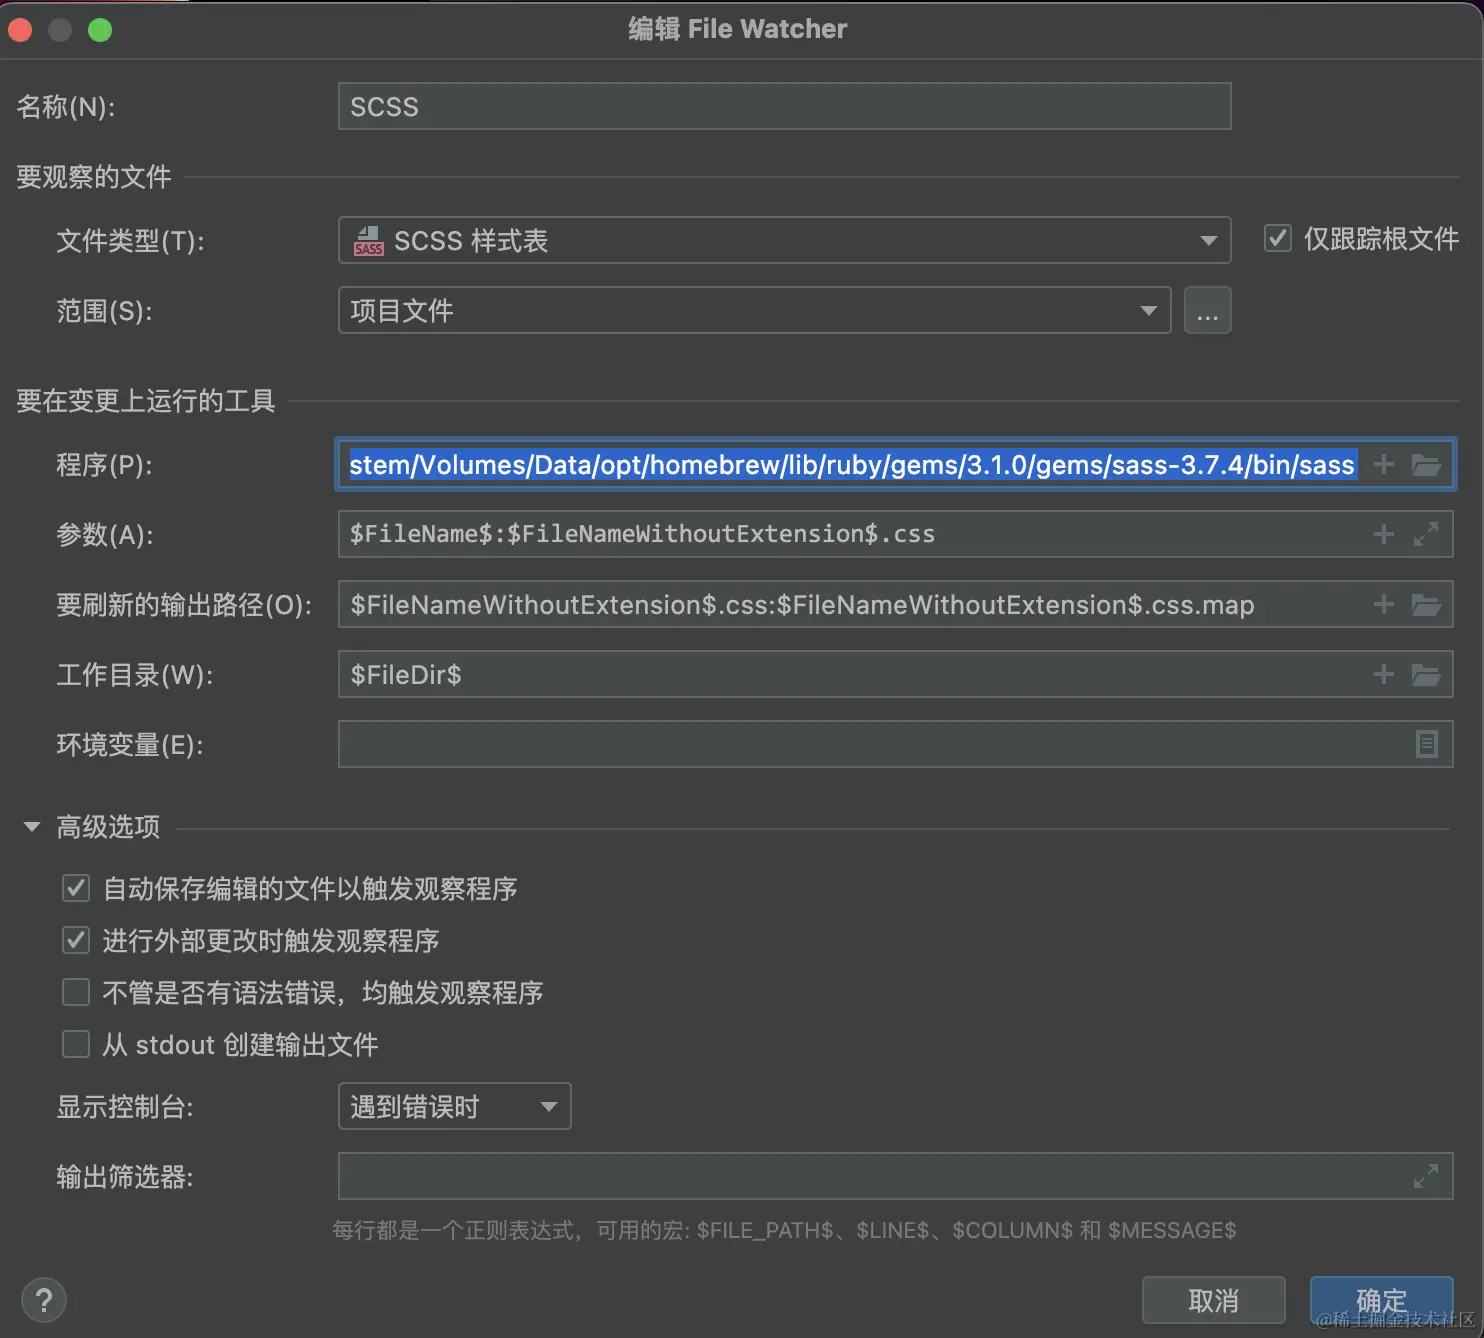
Task: Disable auto-save edited files to trigger watcher
Action: point(76,888)
